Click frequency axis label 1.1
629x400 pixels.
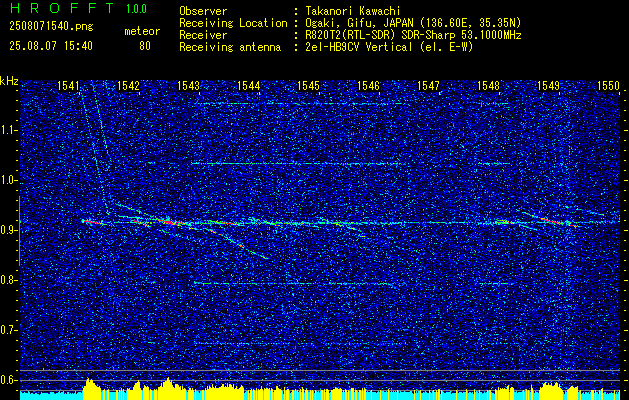tap(8, 130)
